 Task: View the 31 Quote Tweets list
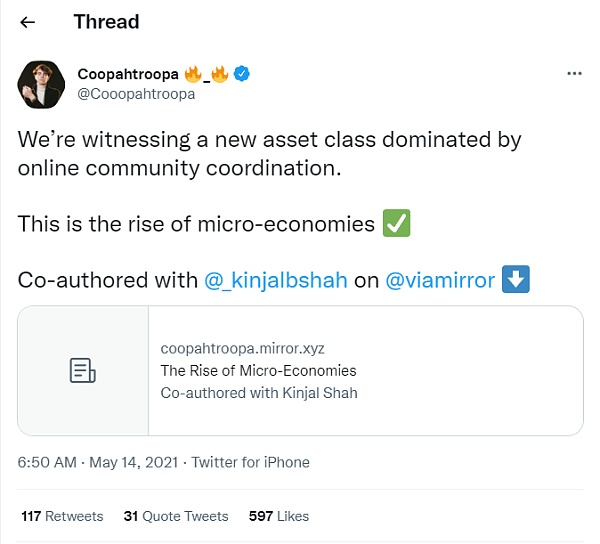(176, 516)
